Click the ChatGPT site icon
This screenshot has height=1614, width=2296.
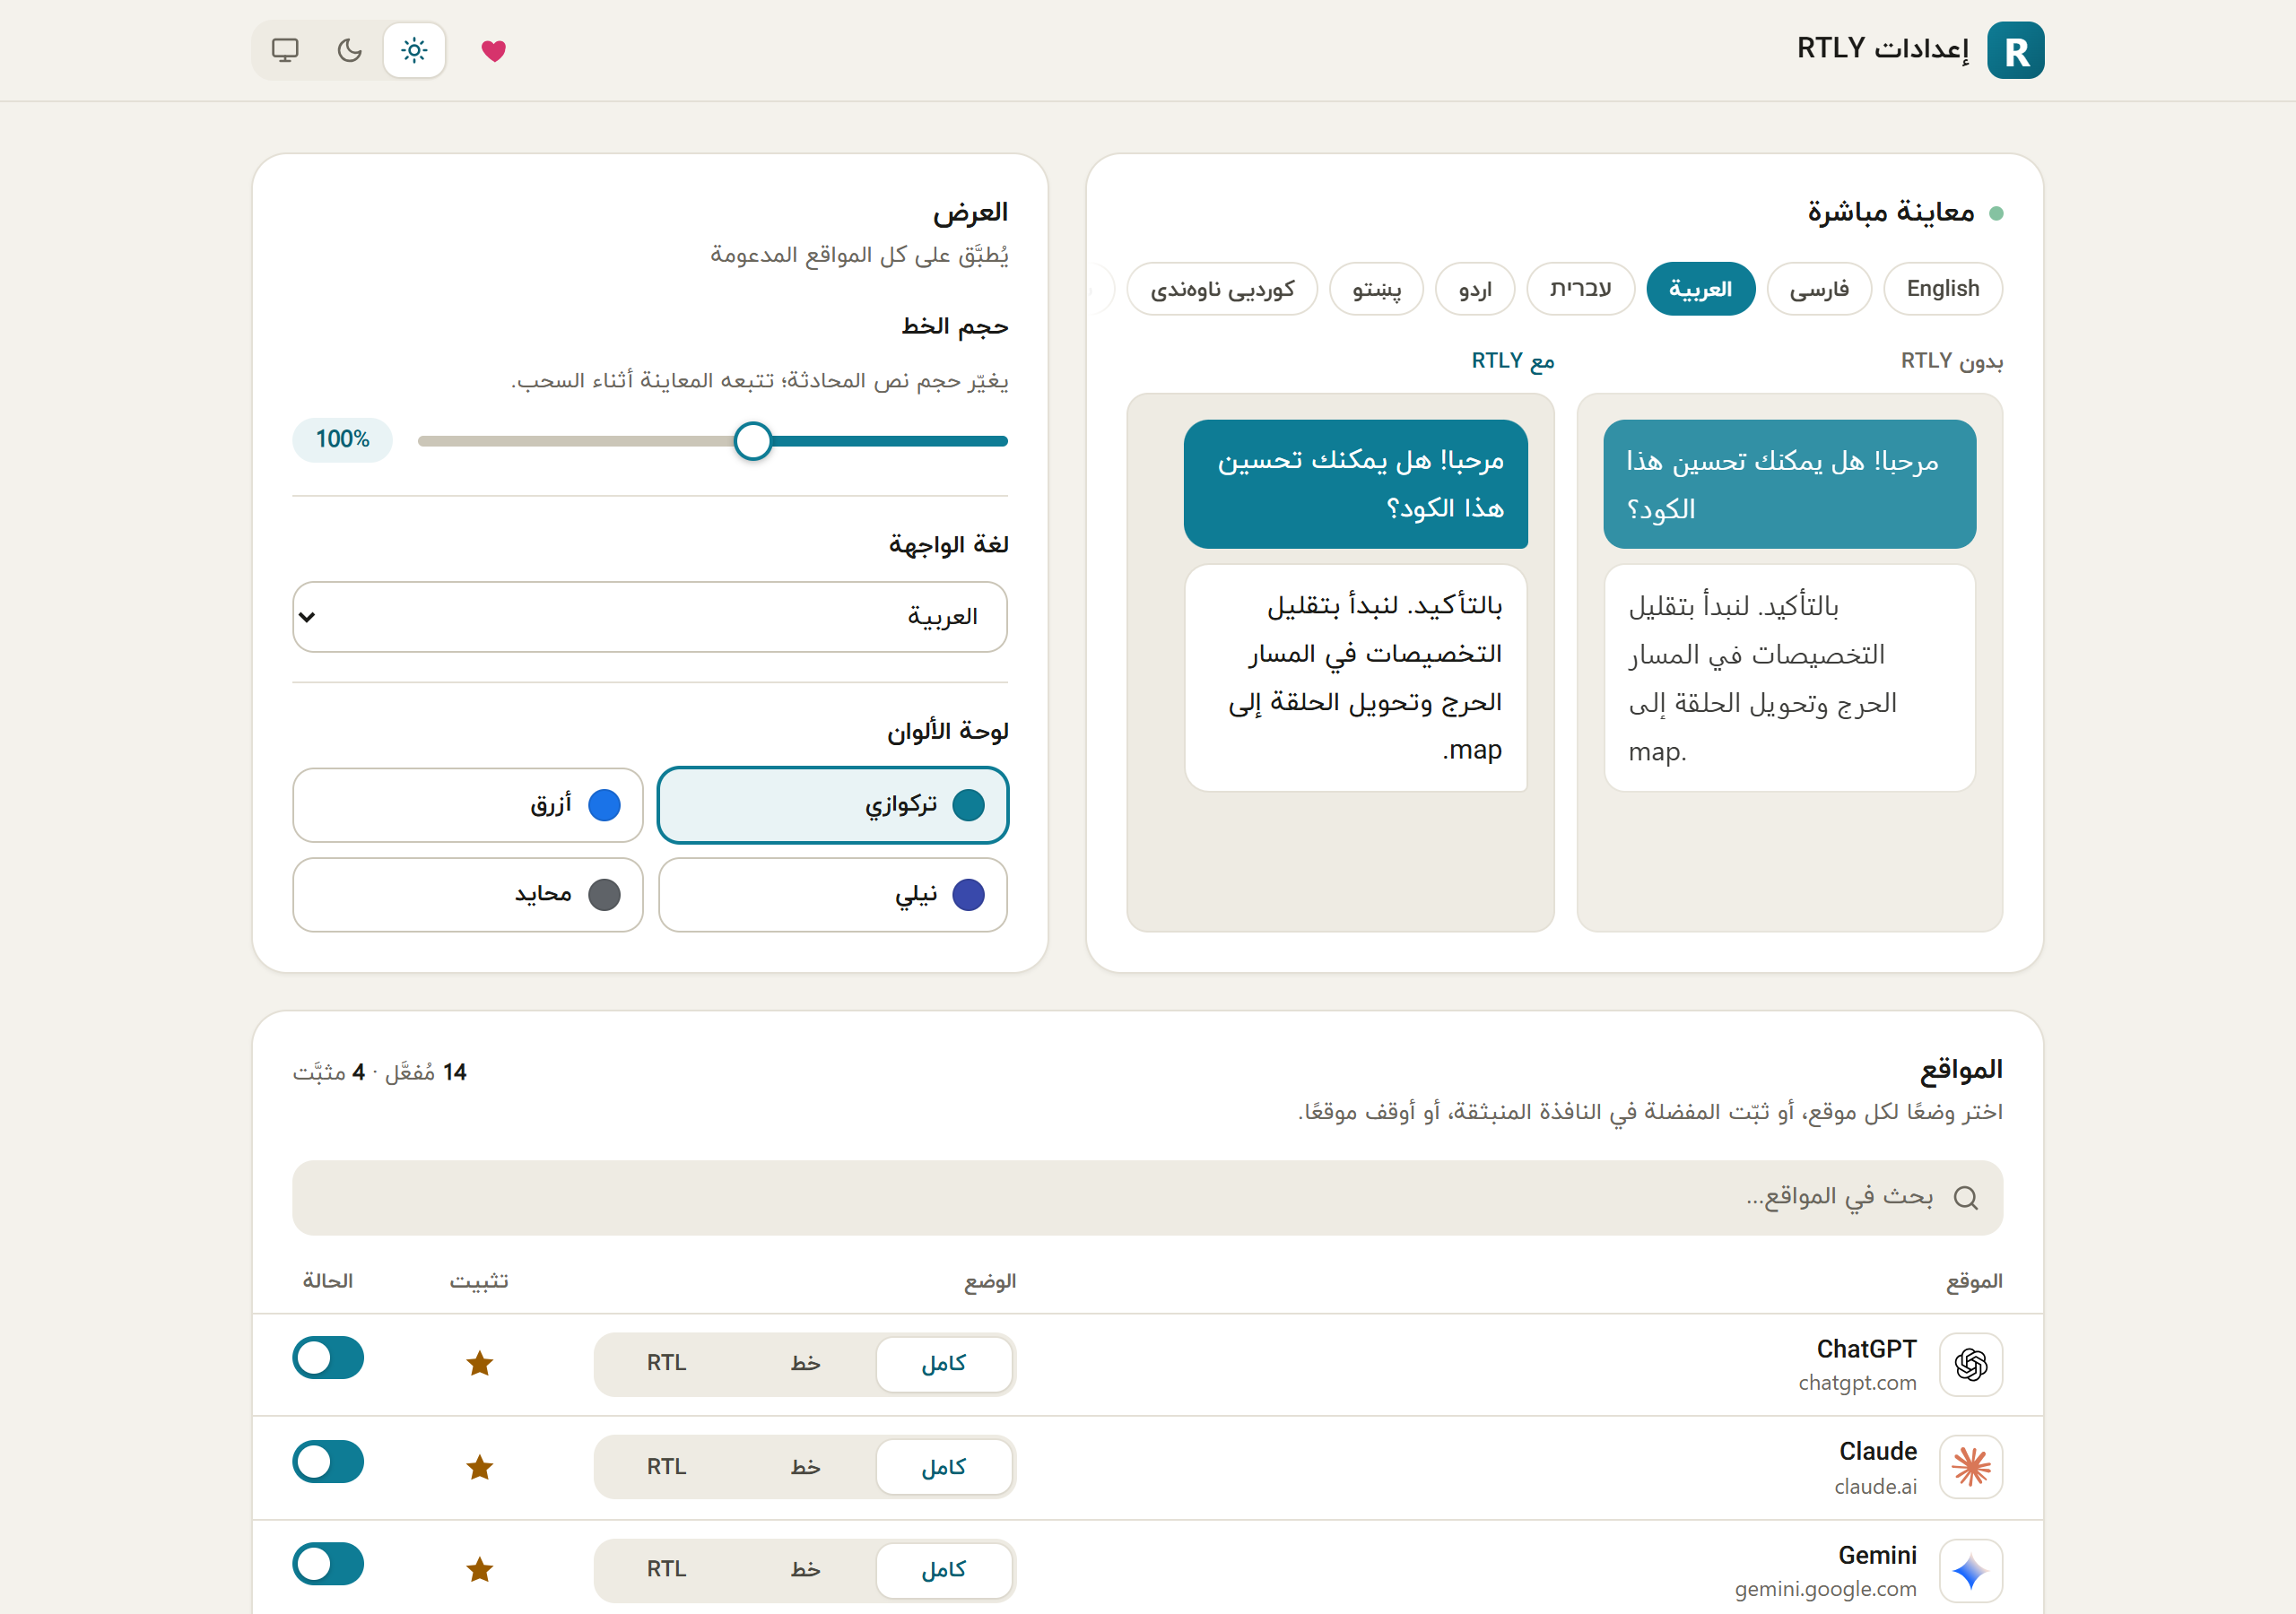(1970, 1364)
